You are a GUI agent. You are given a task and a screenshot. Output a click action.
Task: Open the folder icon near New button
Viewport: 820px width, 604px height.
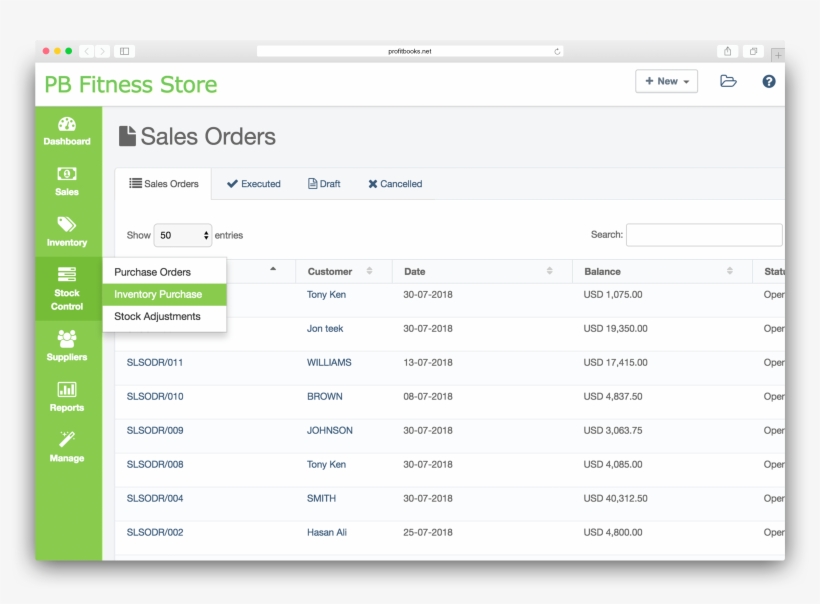tap(728, 81)
